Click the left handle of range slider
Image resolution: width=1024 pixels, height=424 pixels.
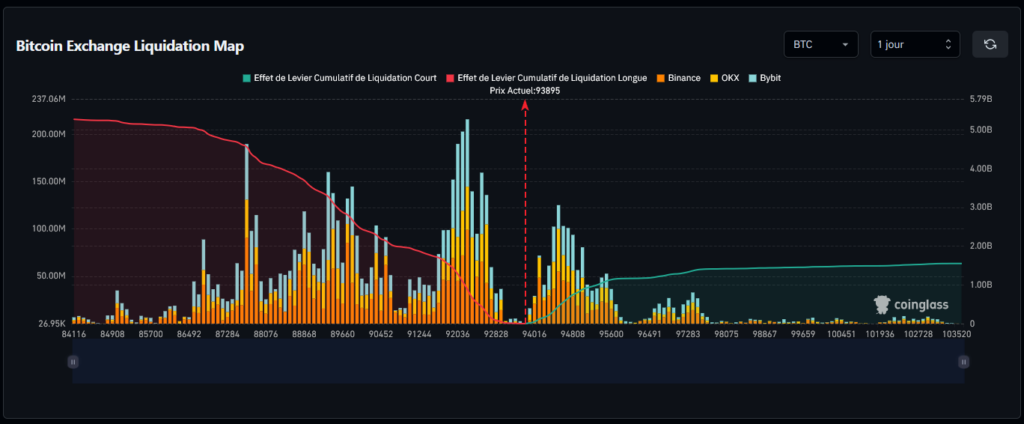click(x=73, y=362)
